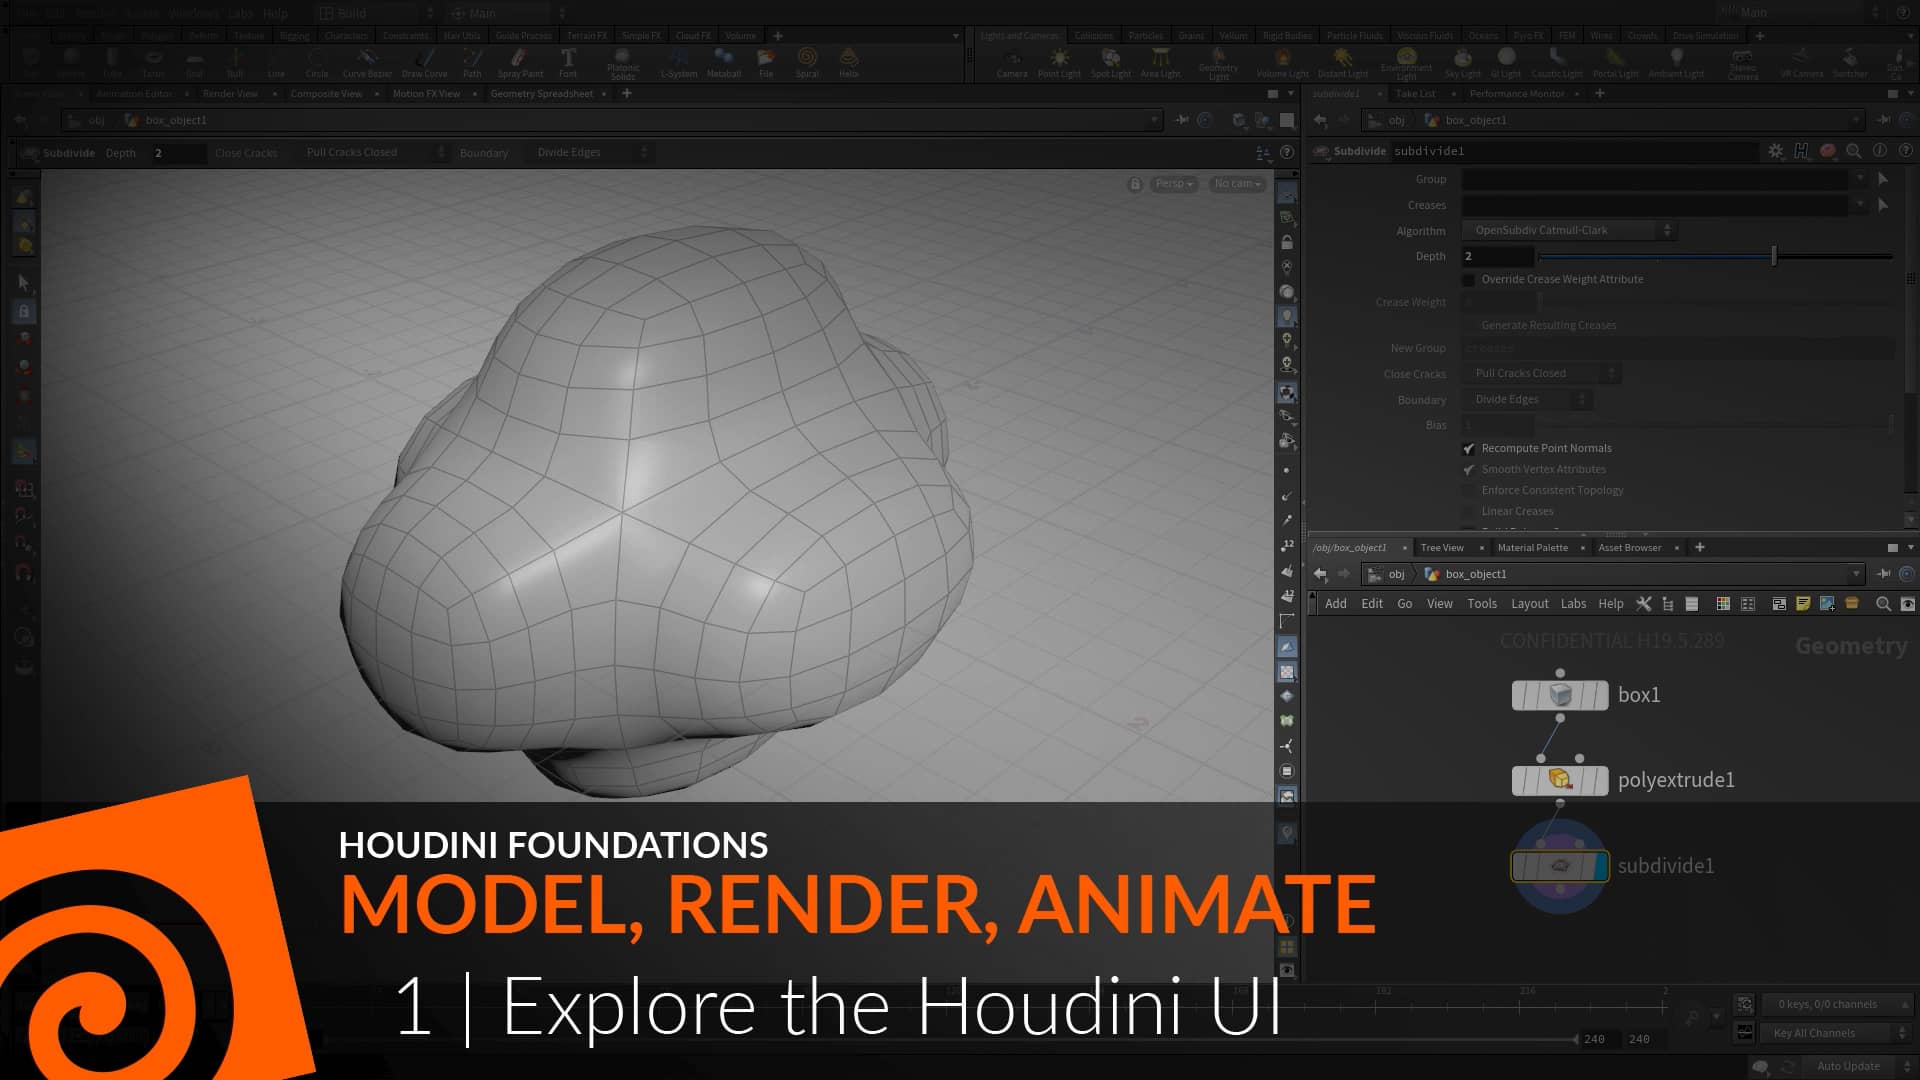The width and height of the screenshot is (1920, 1080).
Task: Toggle Smooth Vertex Attributes off
Action: [1468, 469]
